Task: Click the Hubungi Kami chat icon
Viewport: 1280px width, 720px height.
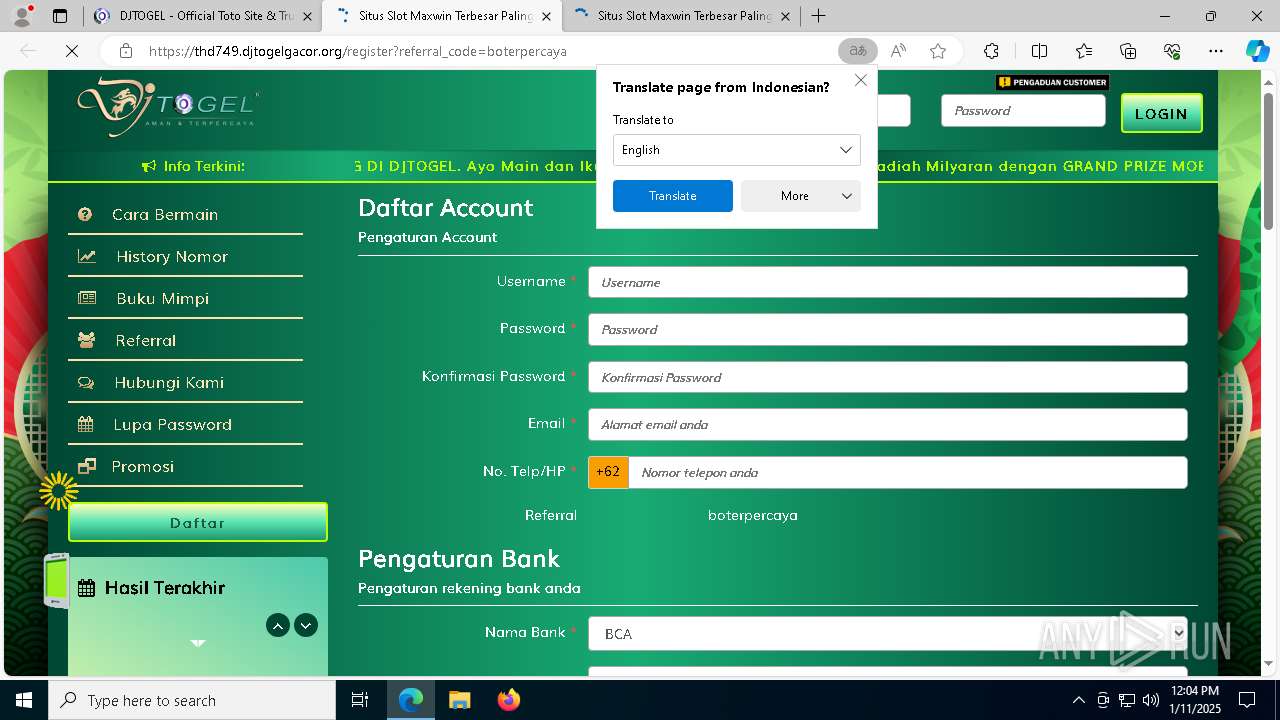Action: pyautogui.click(x=86, y=382)
